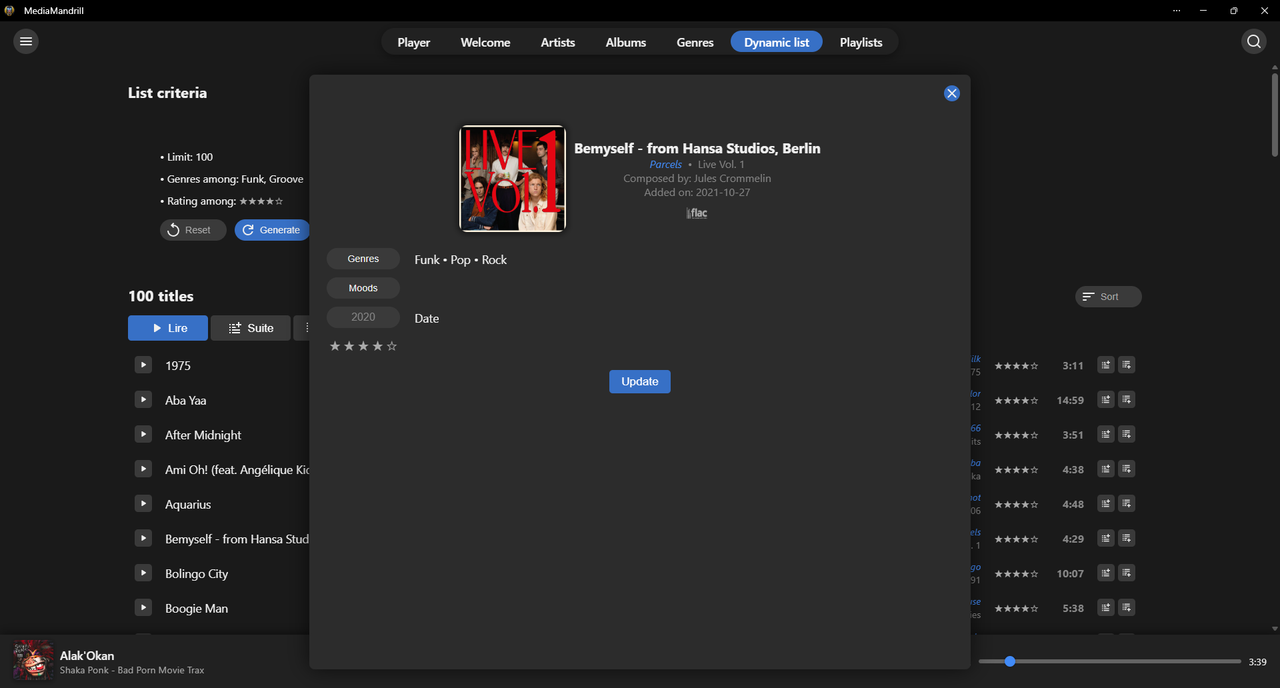Click the Bad Porn Movie Trax cover thumbnail

(x=33, y=660)
